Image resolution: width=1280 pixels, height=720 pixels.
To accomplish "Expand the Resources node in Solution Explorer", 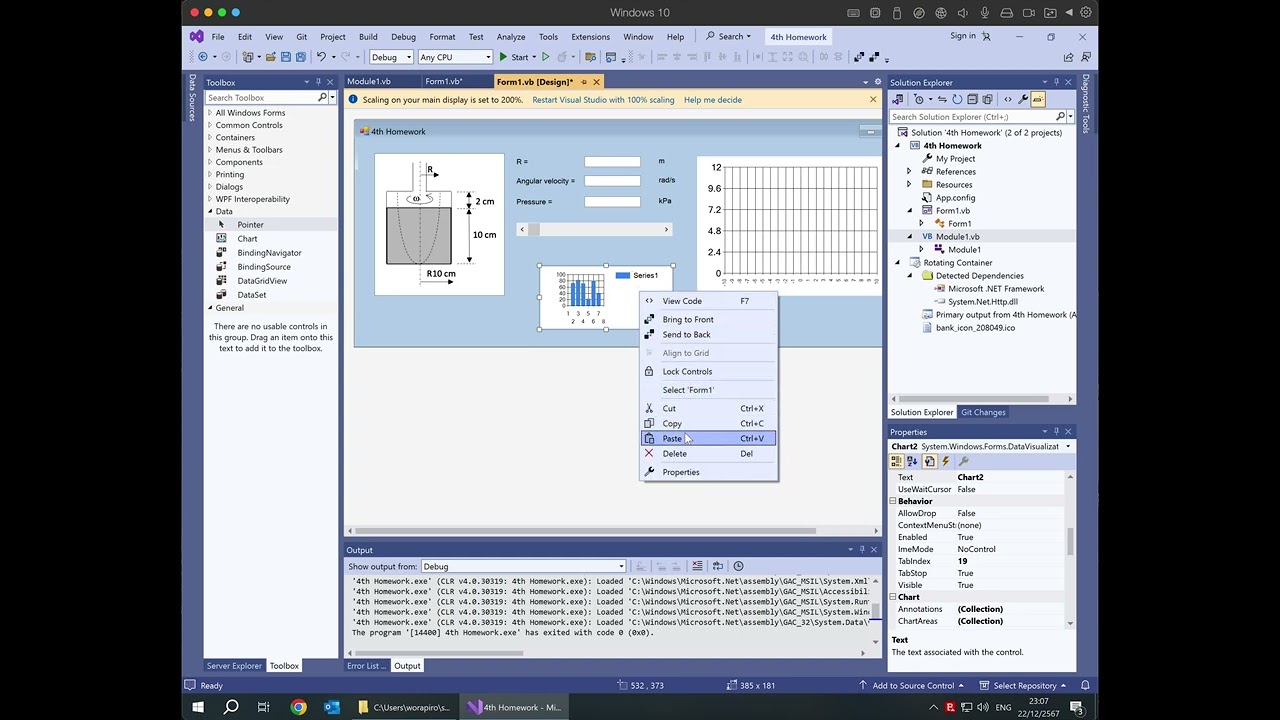I will pos(909,184).
